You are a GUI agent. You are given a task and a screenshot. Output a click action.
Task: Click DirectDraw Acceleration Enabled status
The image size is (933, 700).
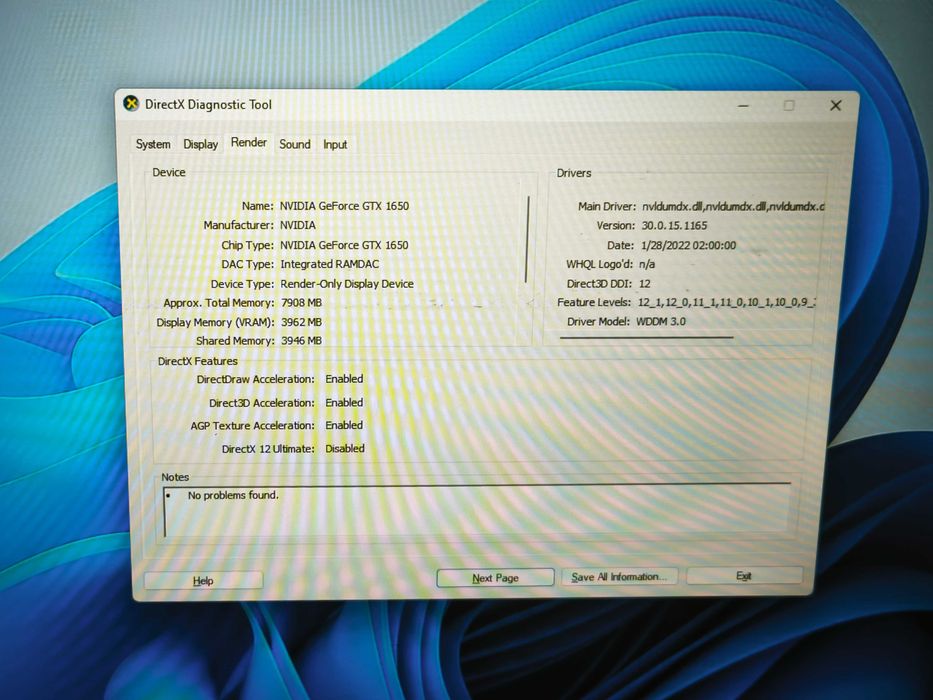tap(344, 379)
